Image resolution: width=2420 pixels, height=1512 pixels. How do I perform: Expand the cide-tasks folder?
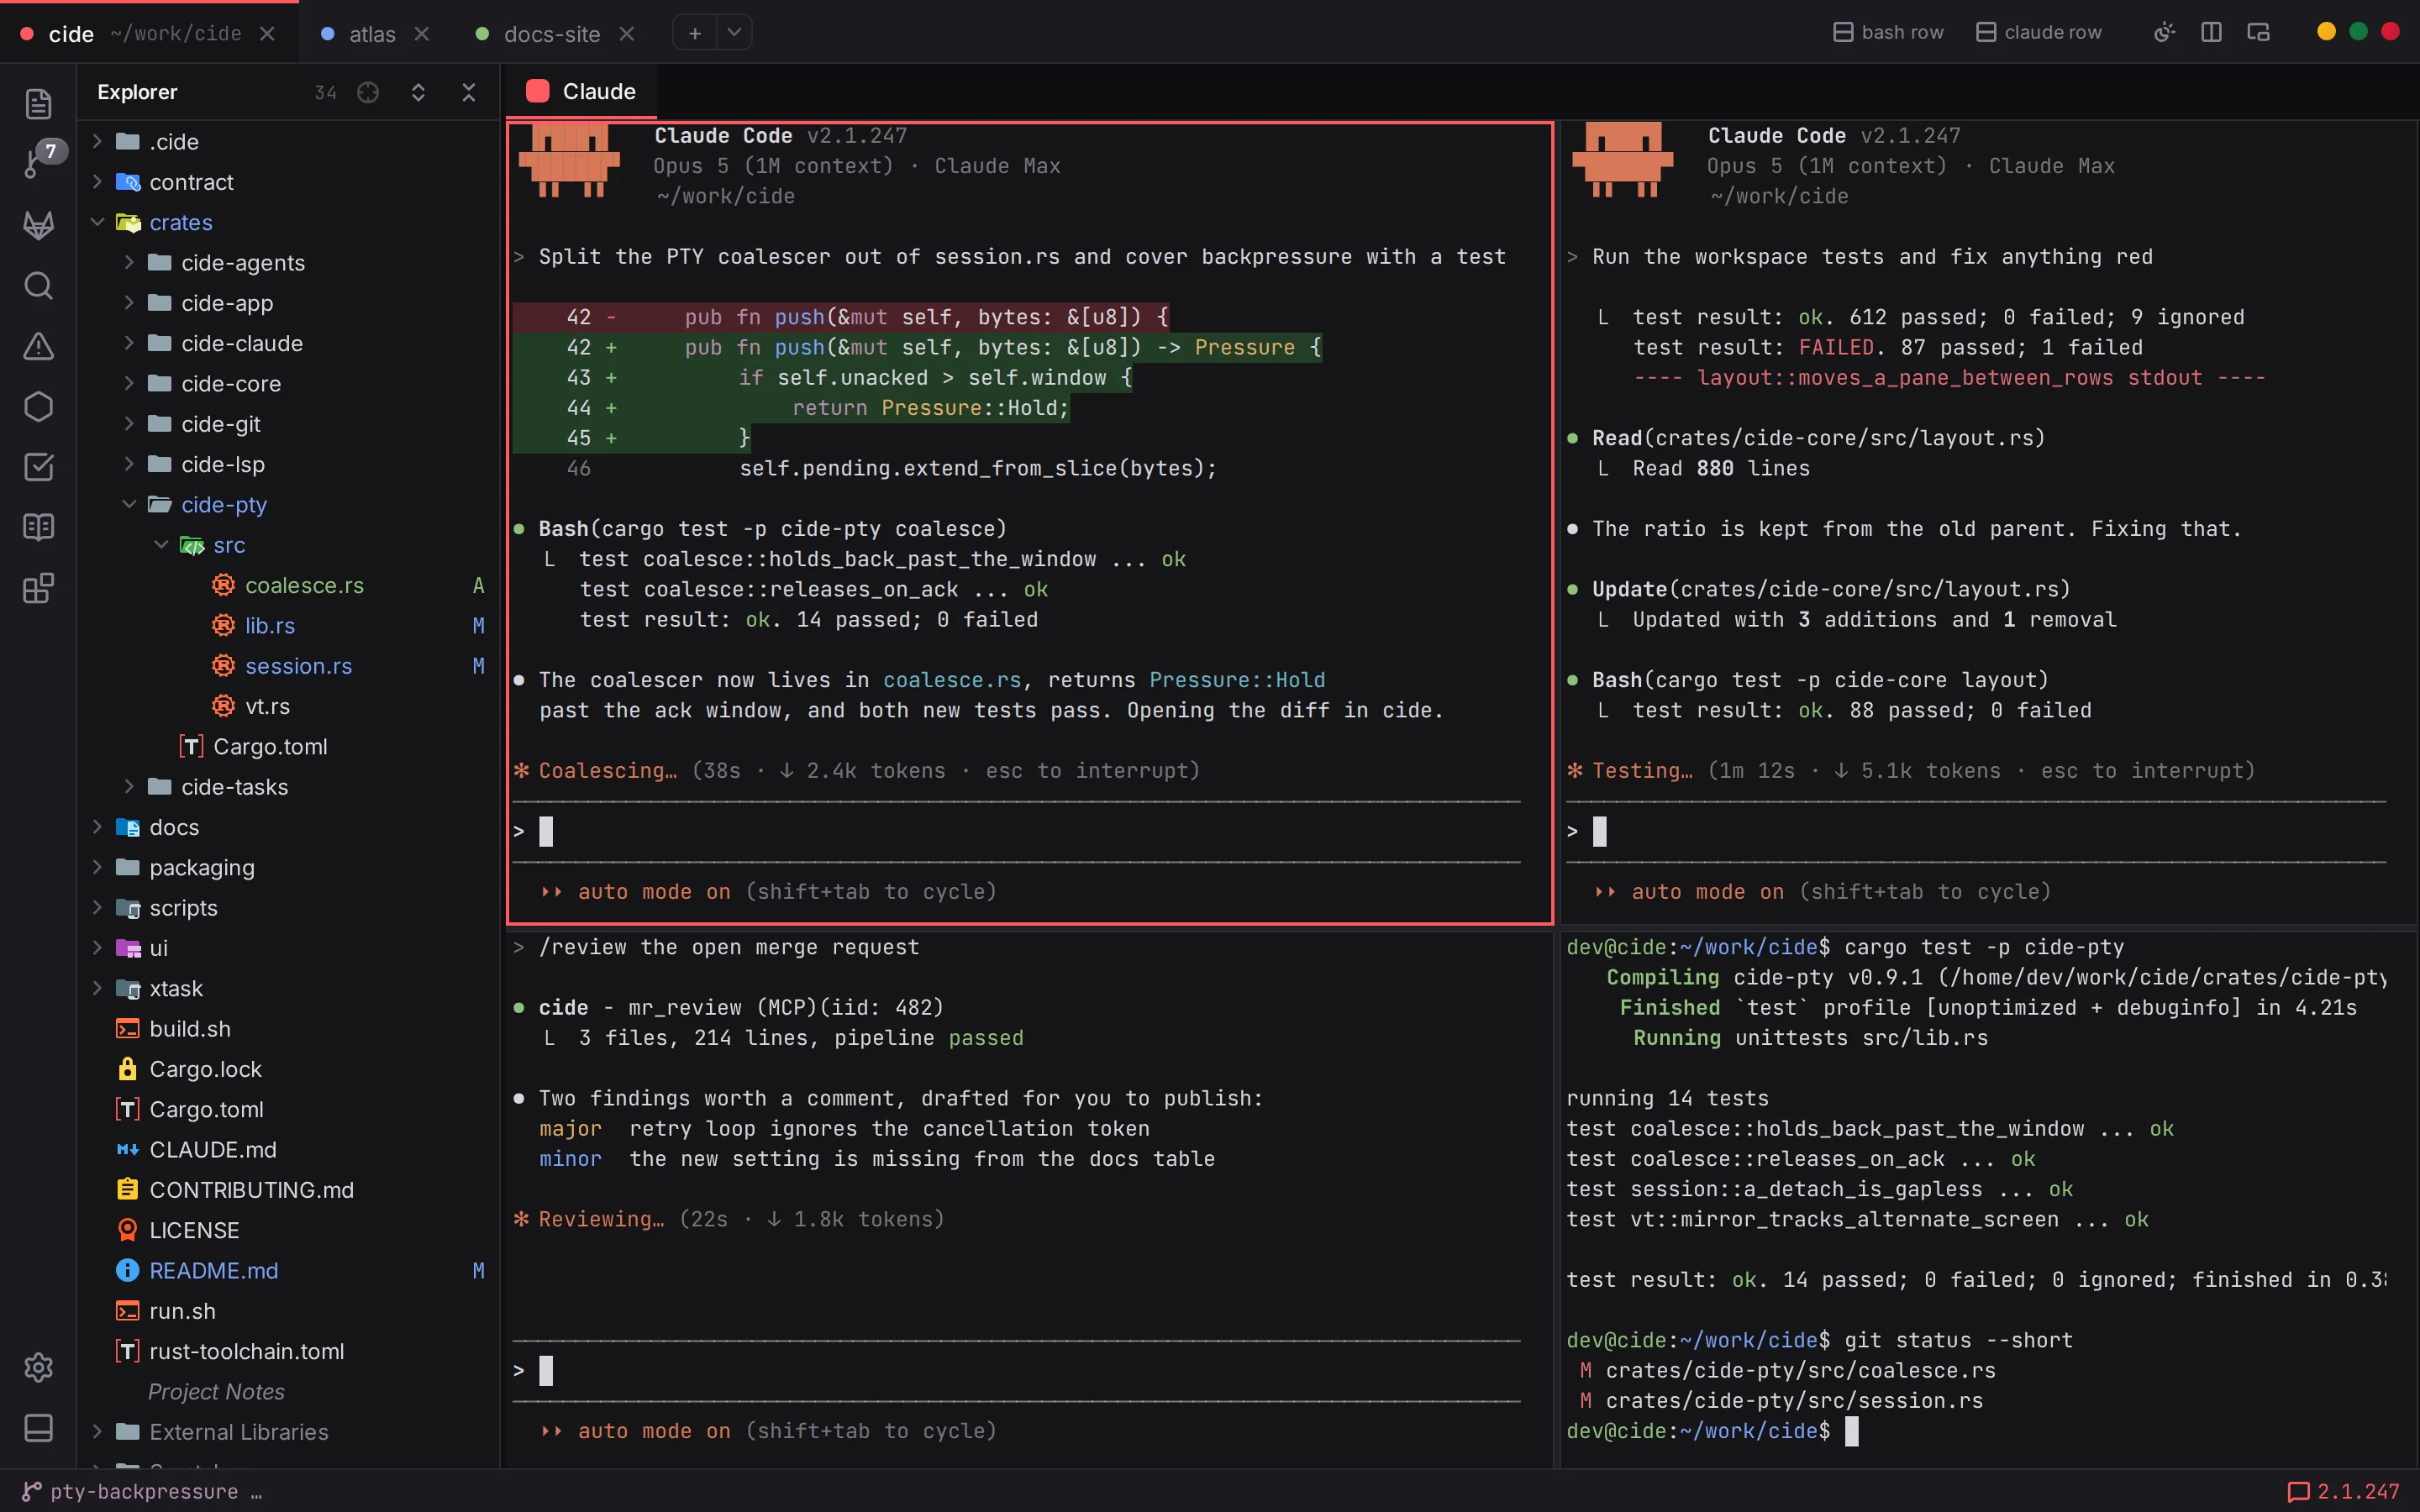129,787
